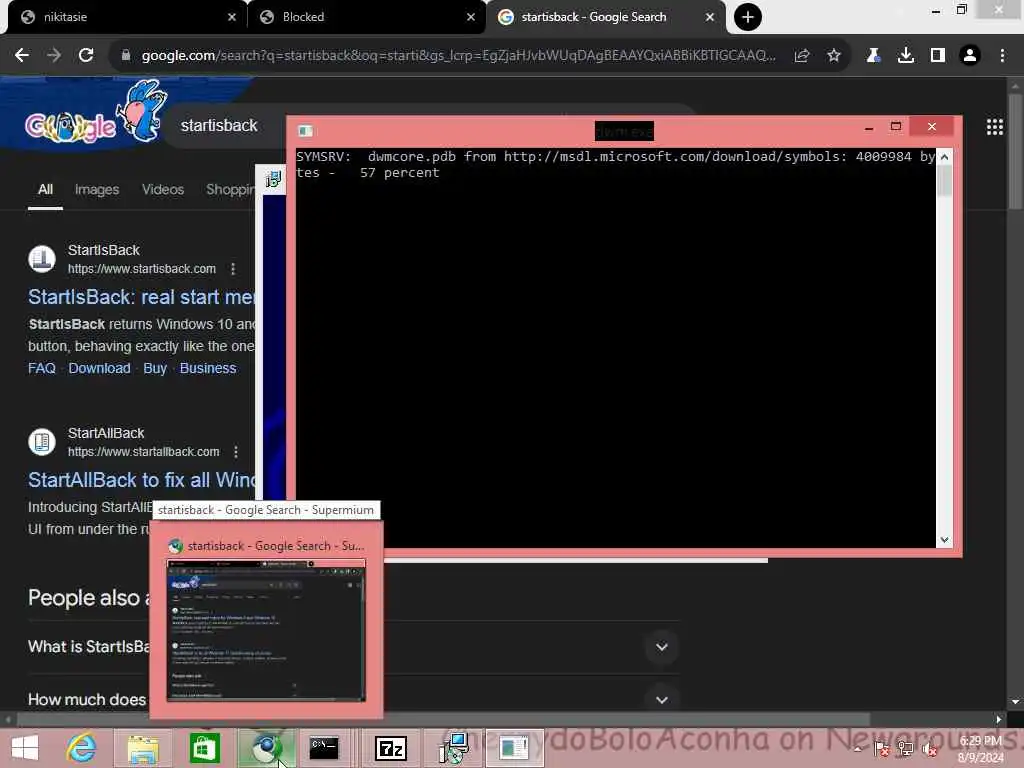Click the console scrollbar down arrow
The image size is (1024, 768).
click(x=944, y=540)
